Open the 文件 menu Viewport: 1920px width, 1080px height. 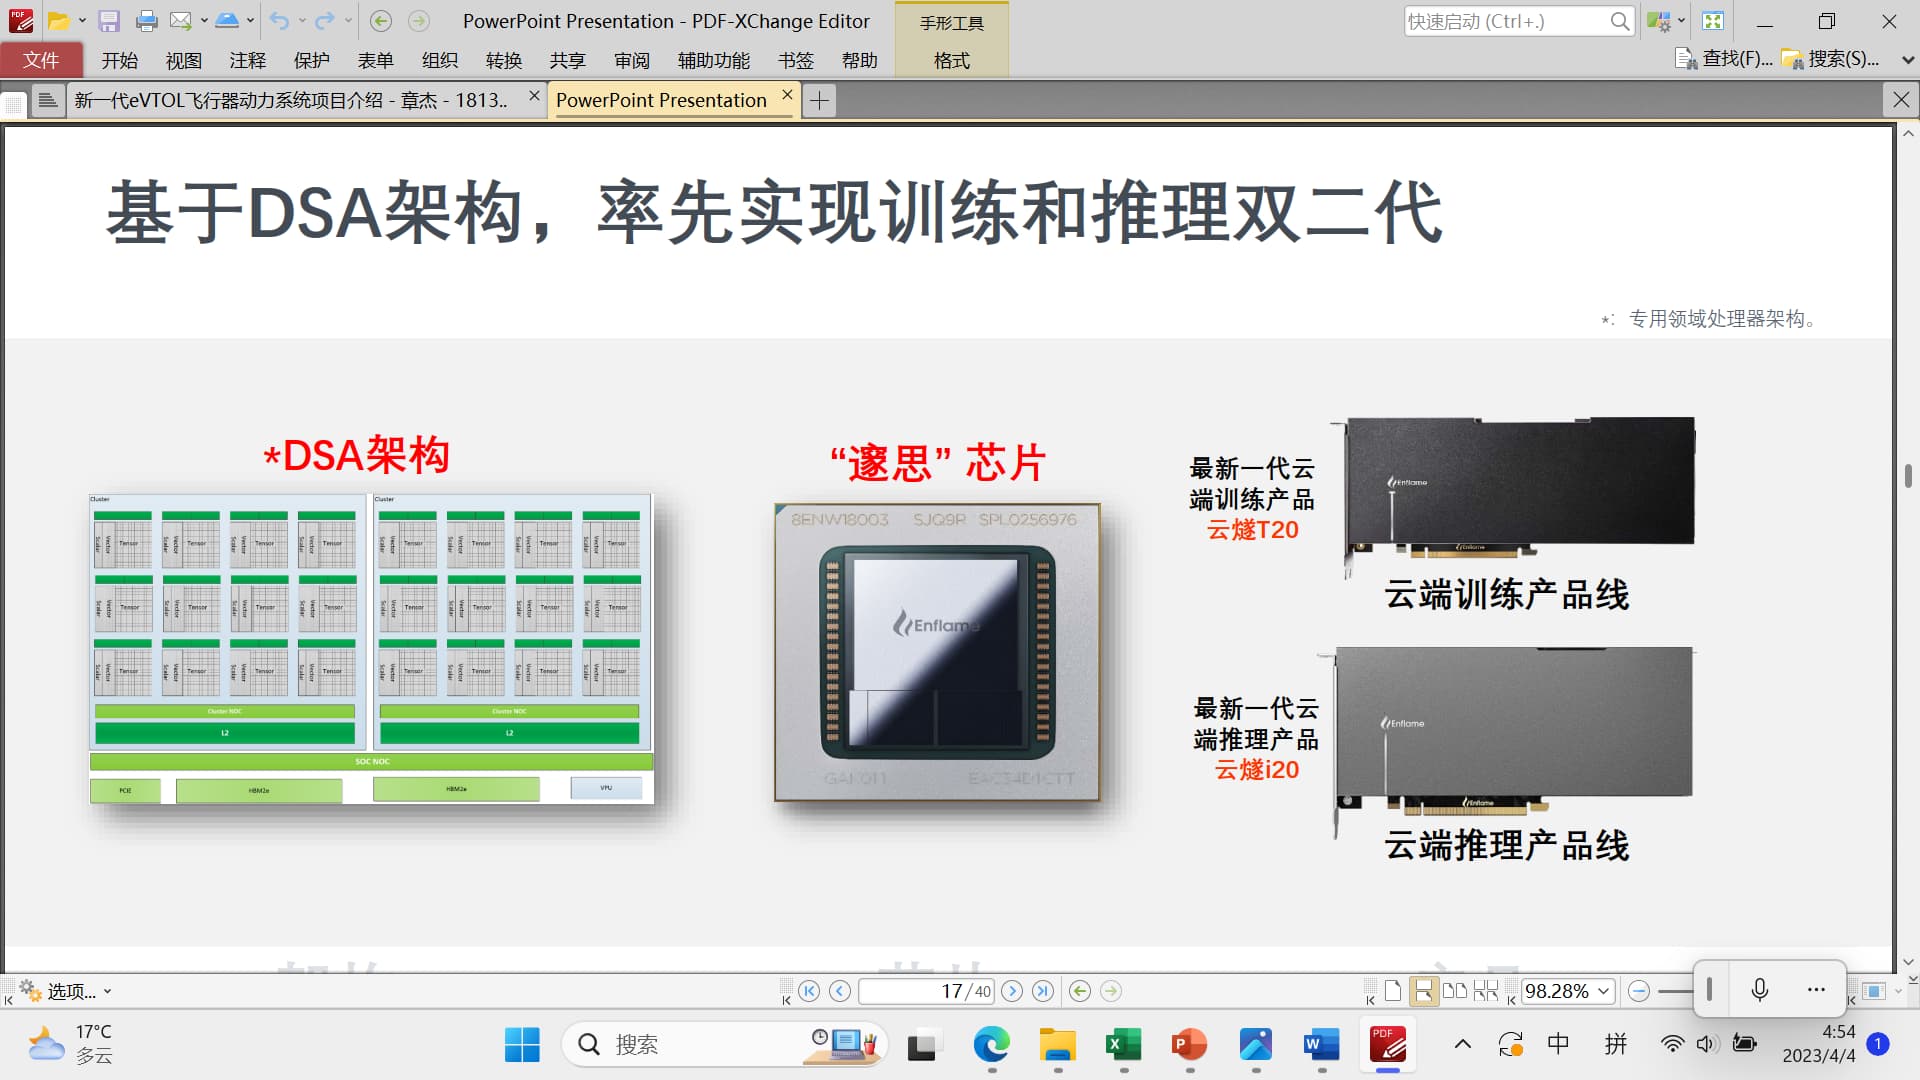click(x=41, y=60)
